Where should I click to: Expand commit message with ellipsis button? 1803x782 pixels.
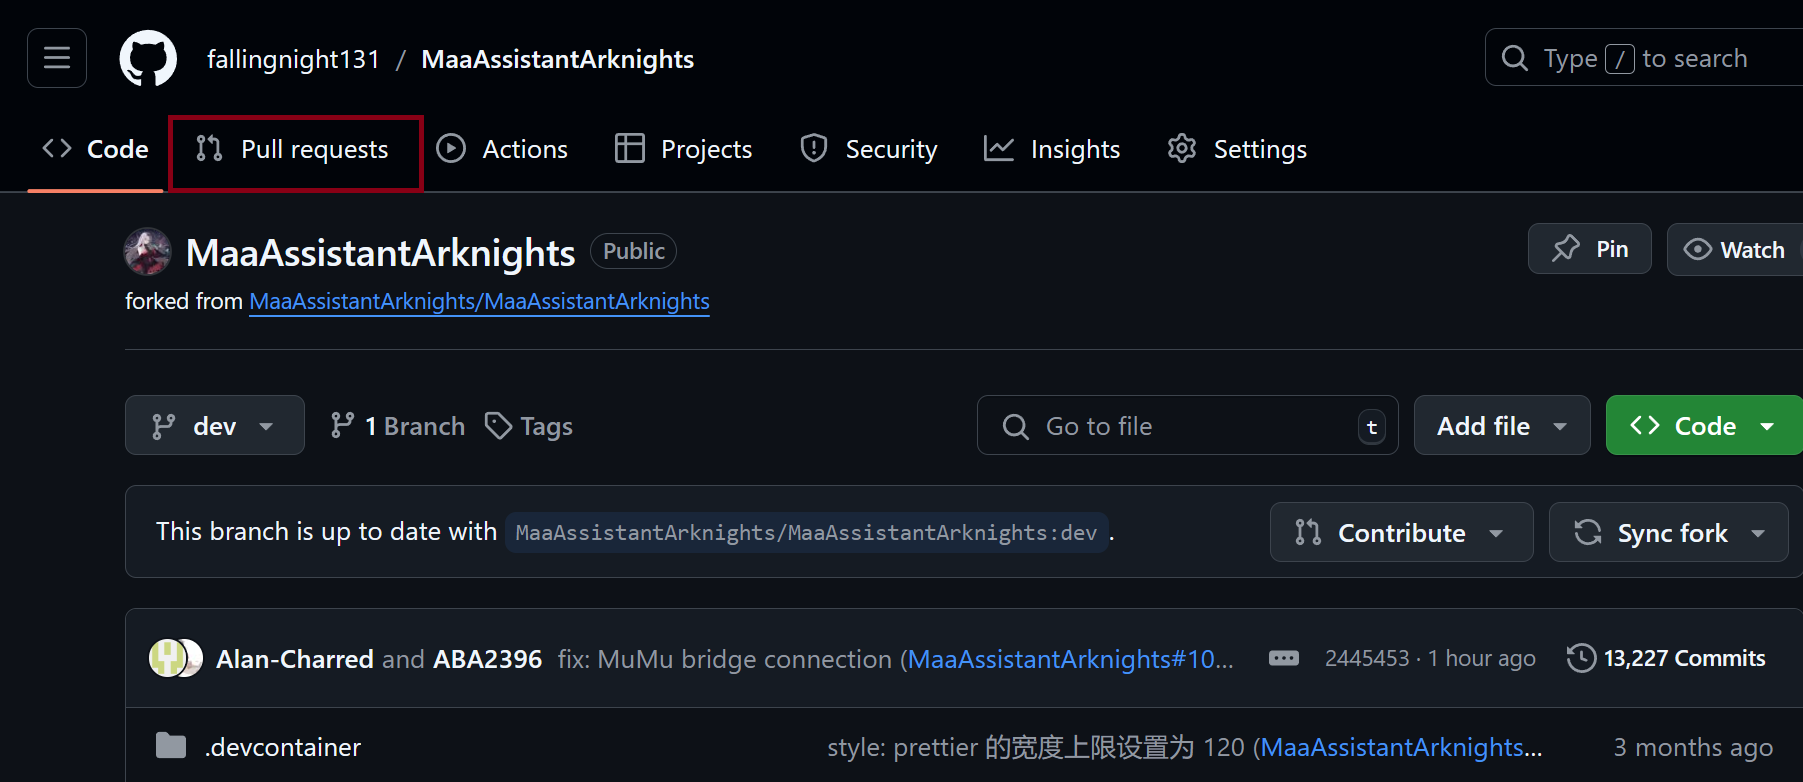coord(1284,658)
